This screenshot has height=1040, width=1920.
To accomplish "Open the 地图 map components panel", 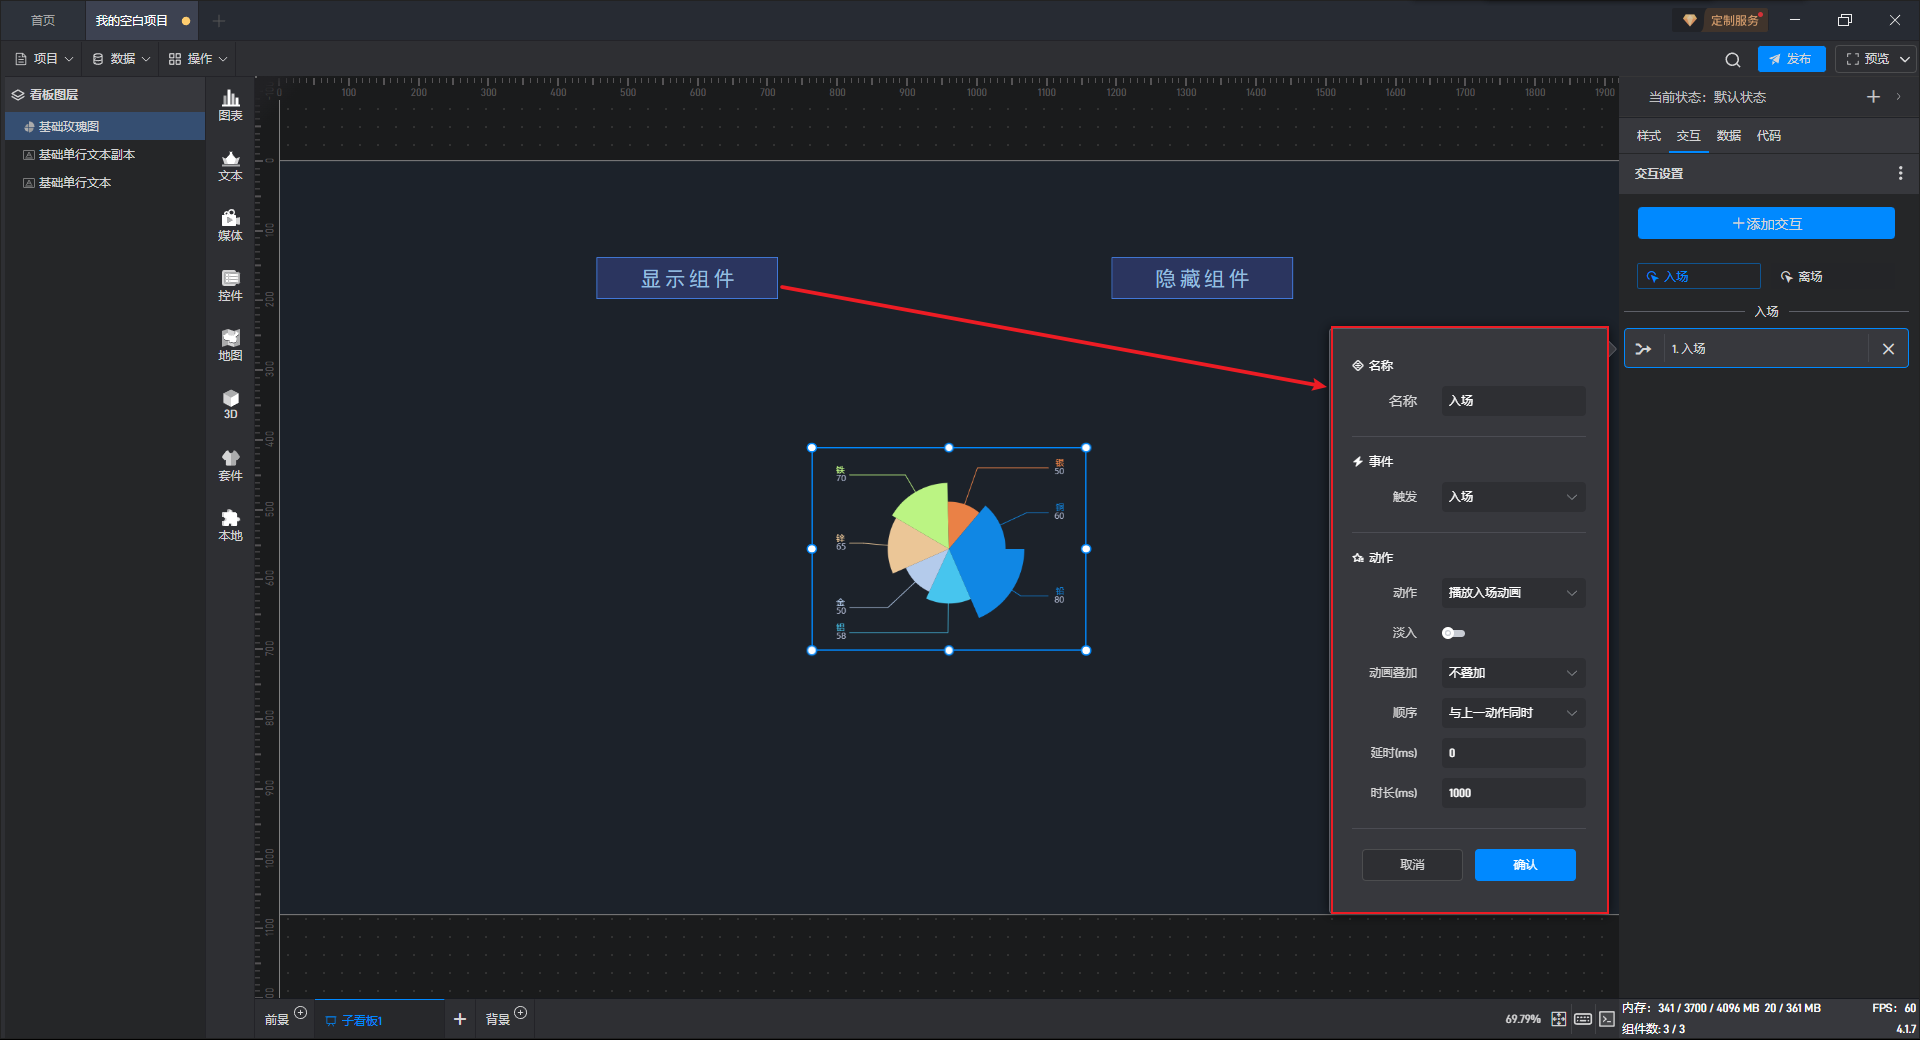I will pos(230,345).
